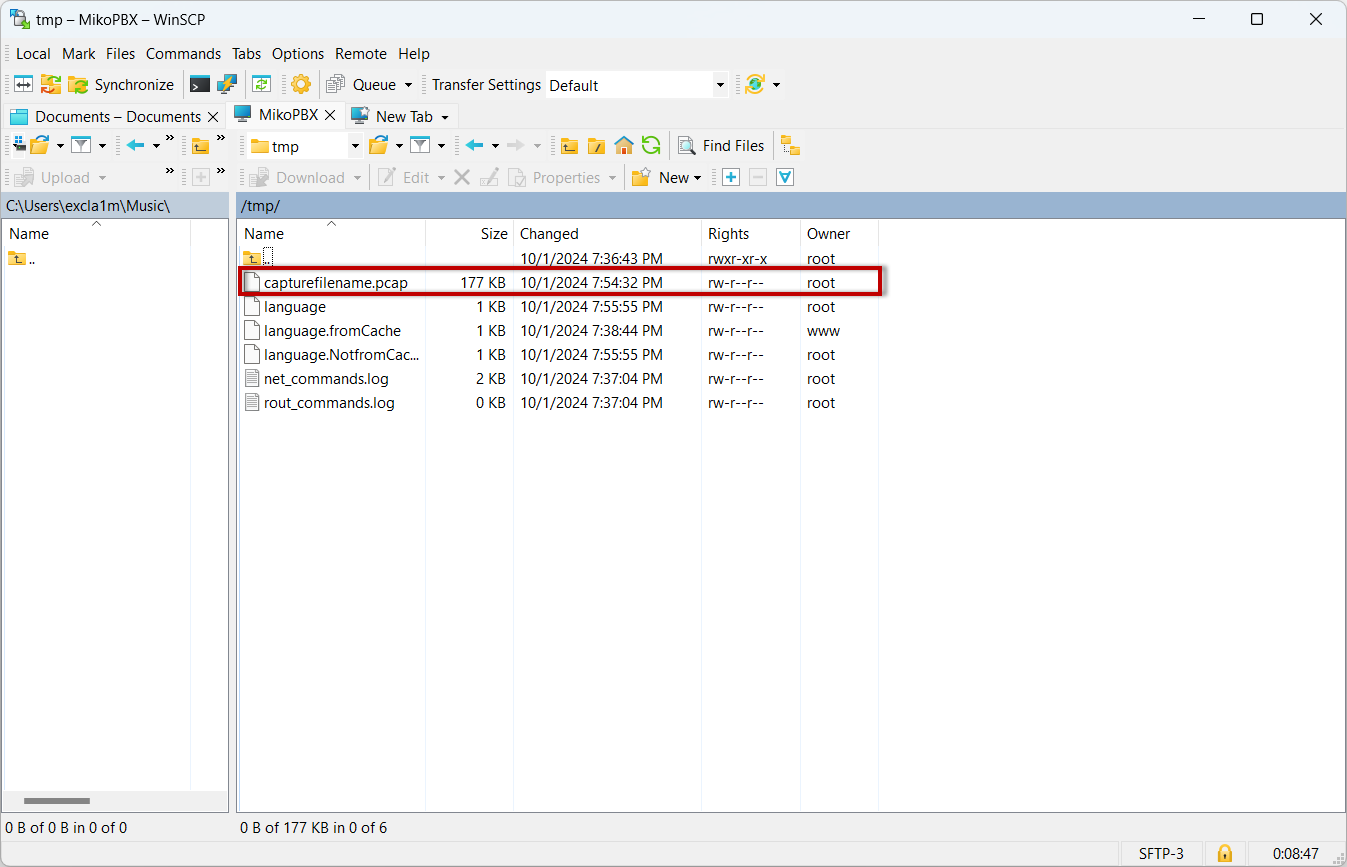Click remote parent directory icon
This screenshot has width=1347, height=867.
[569, 146]
